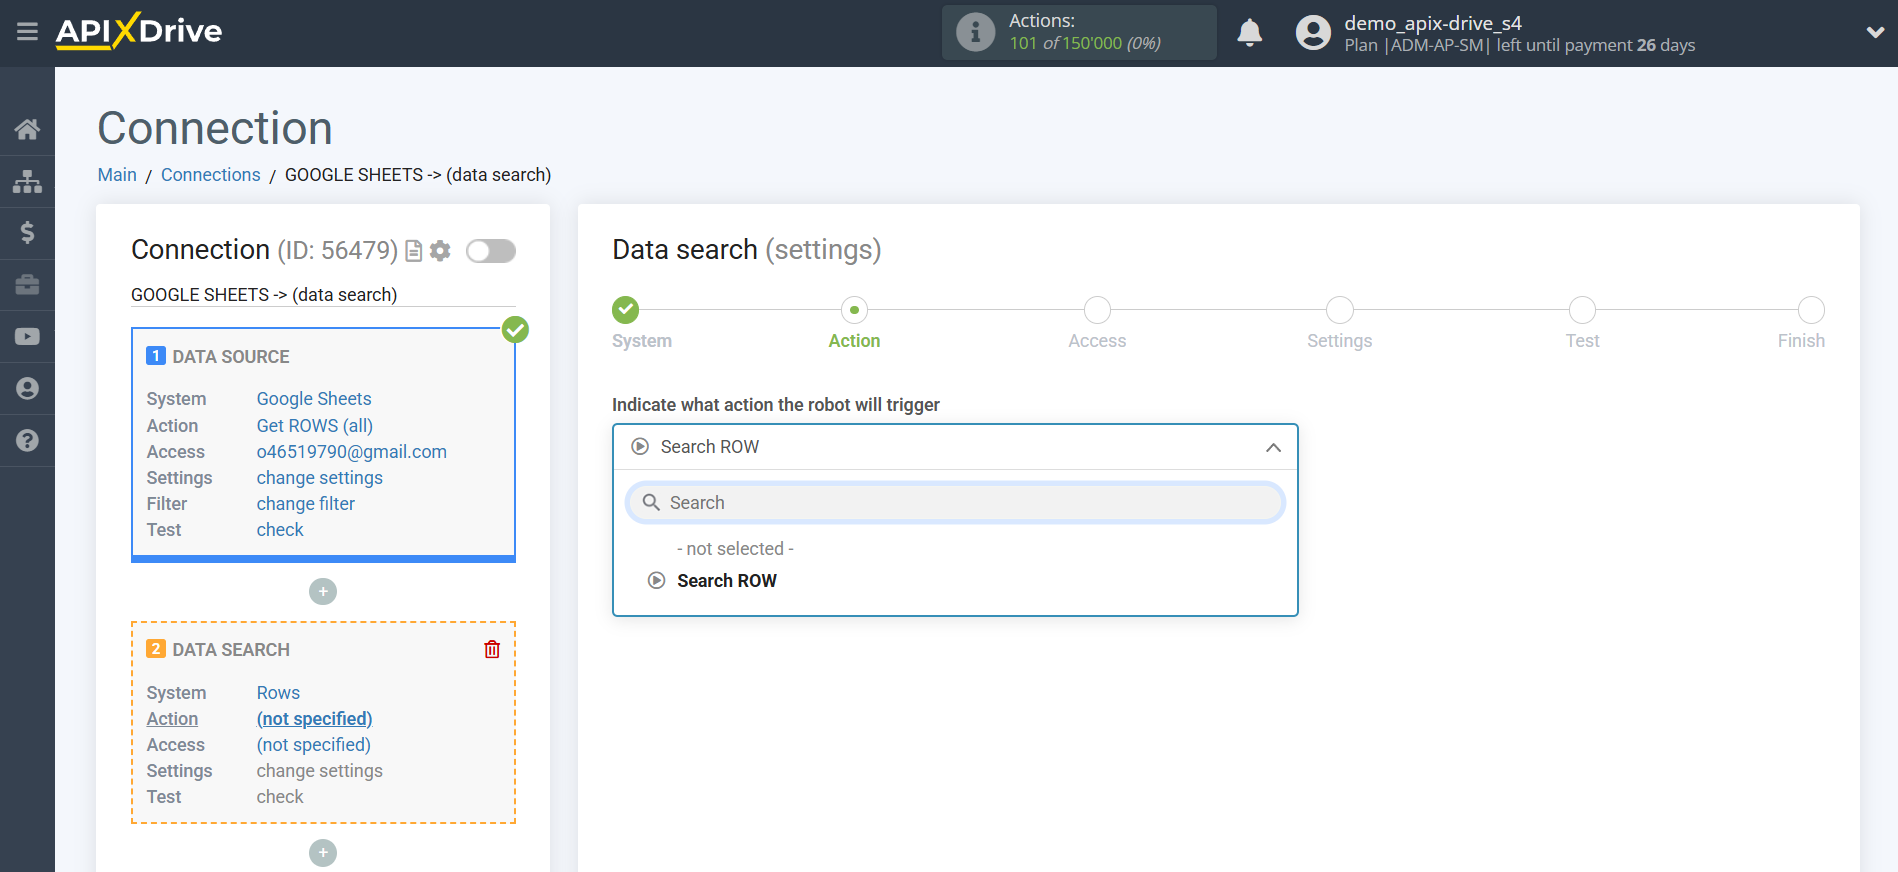Select the Action step in wizard
Viewport: 1898px width, 872px height.
[x=854, y=310]
